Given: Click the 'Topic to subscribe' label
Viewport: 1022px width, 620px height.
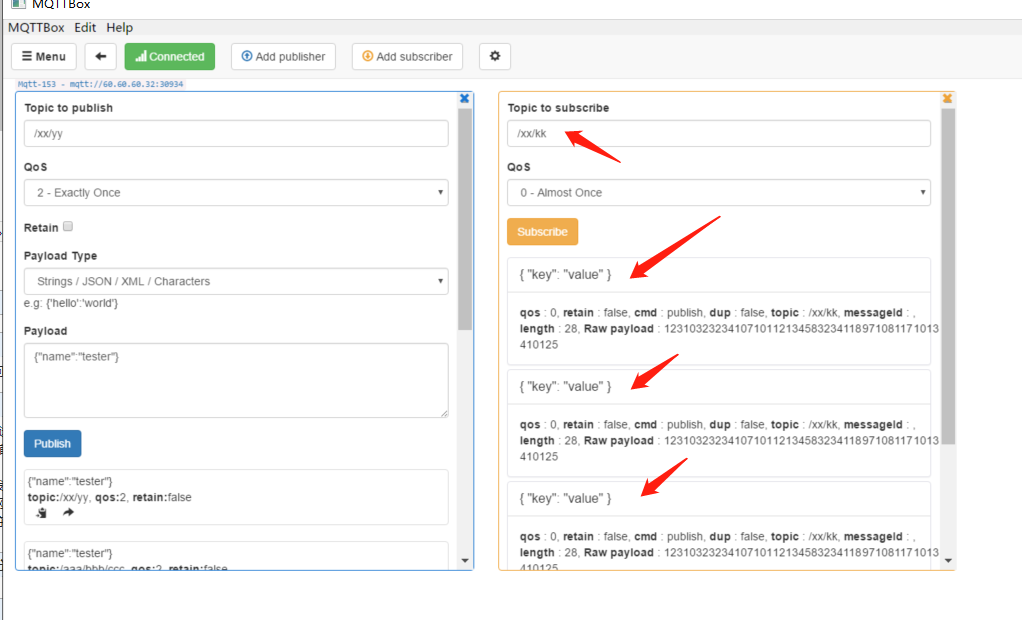Looking at the screenshot, I should [559, 108].
